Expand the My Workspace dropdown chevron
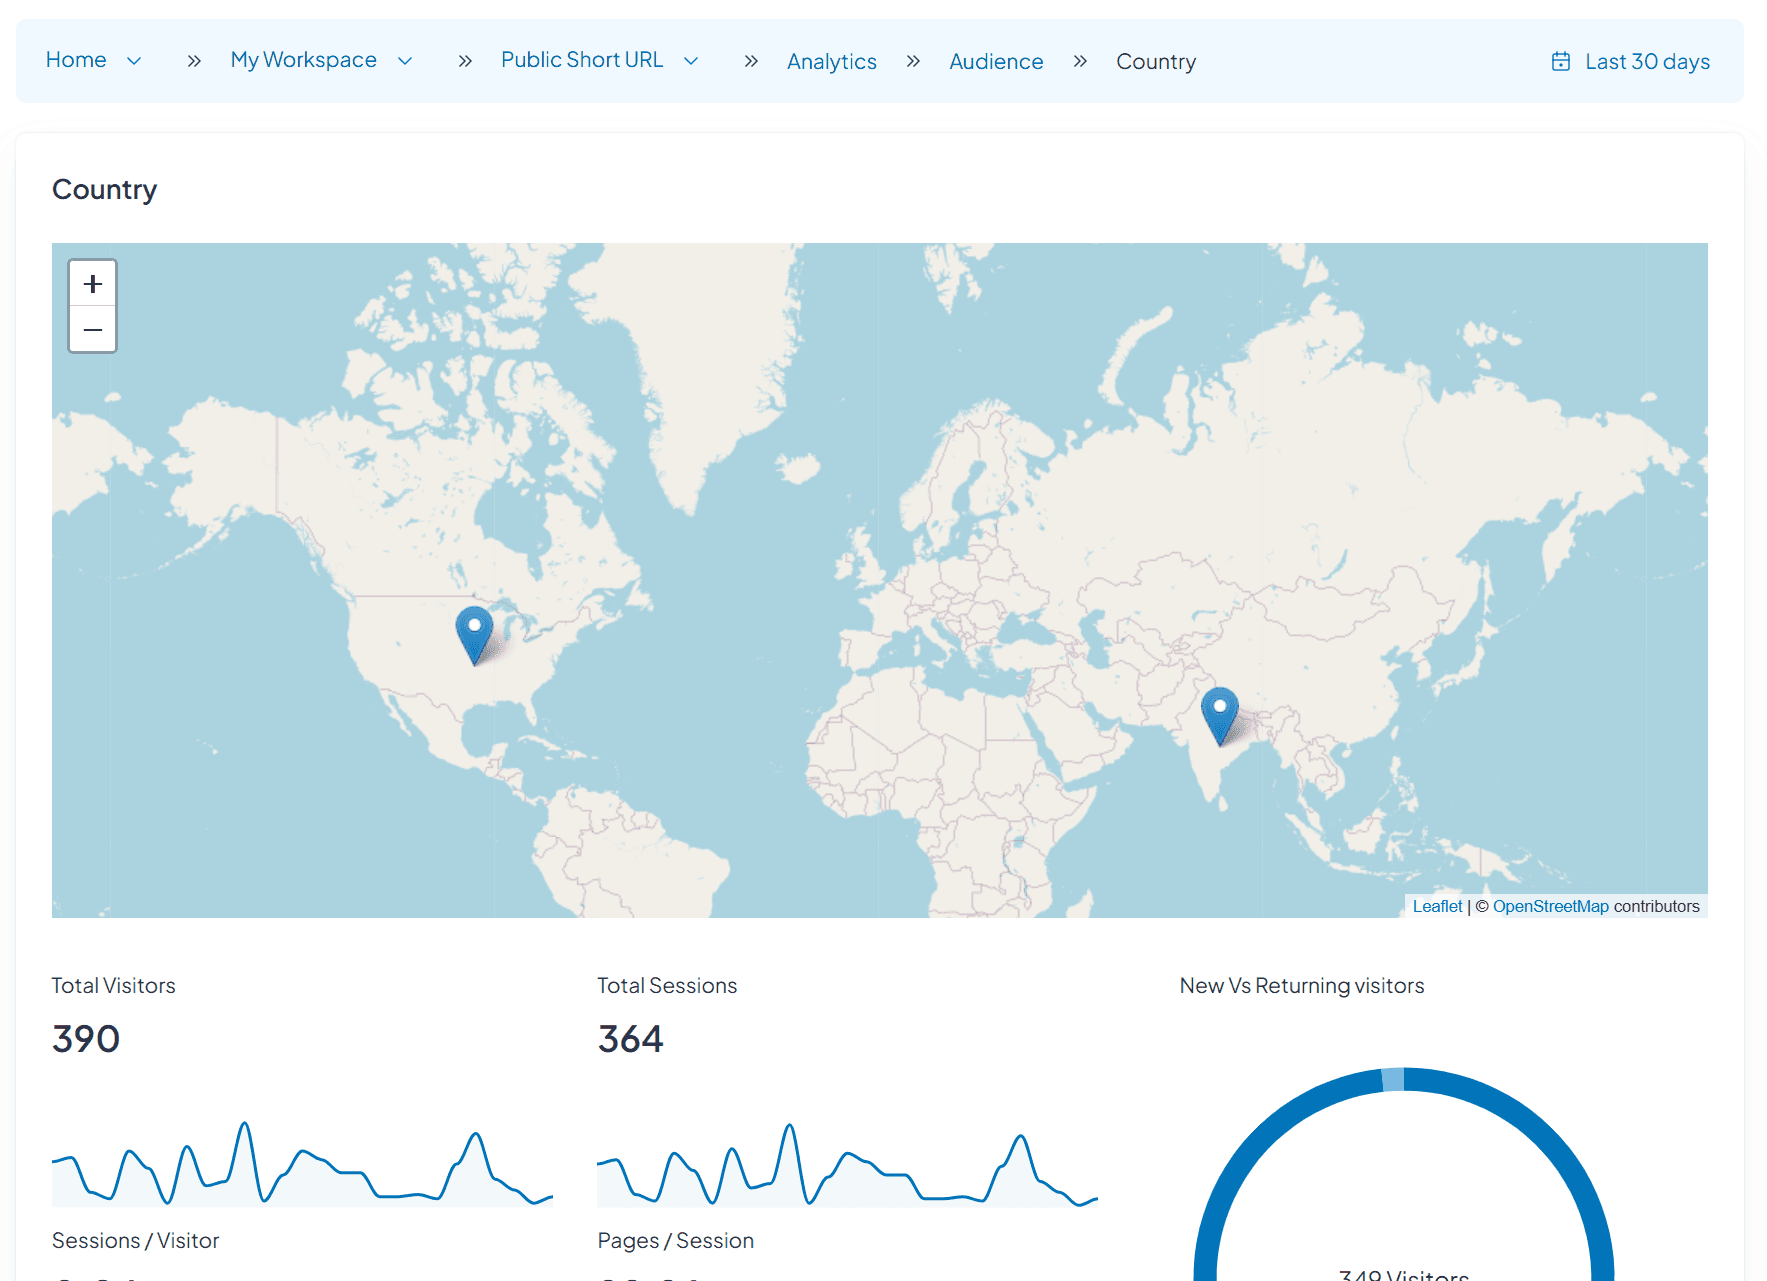The height and width of the screenshot is (1281, 1767). pos(405,61)
